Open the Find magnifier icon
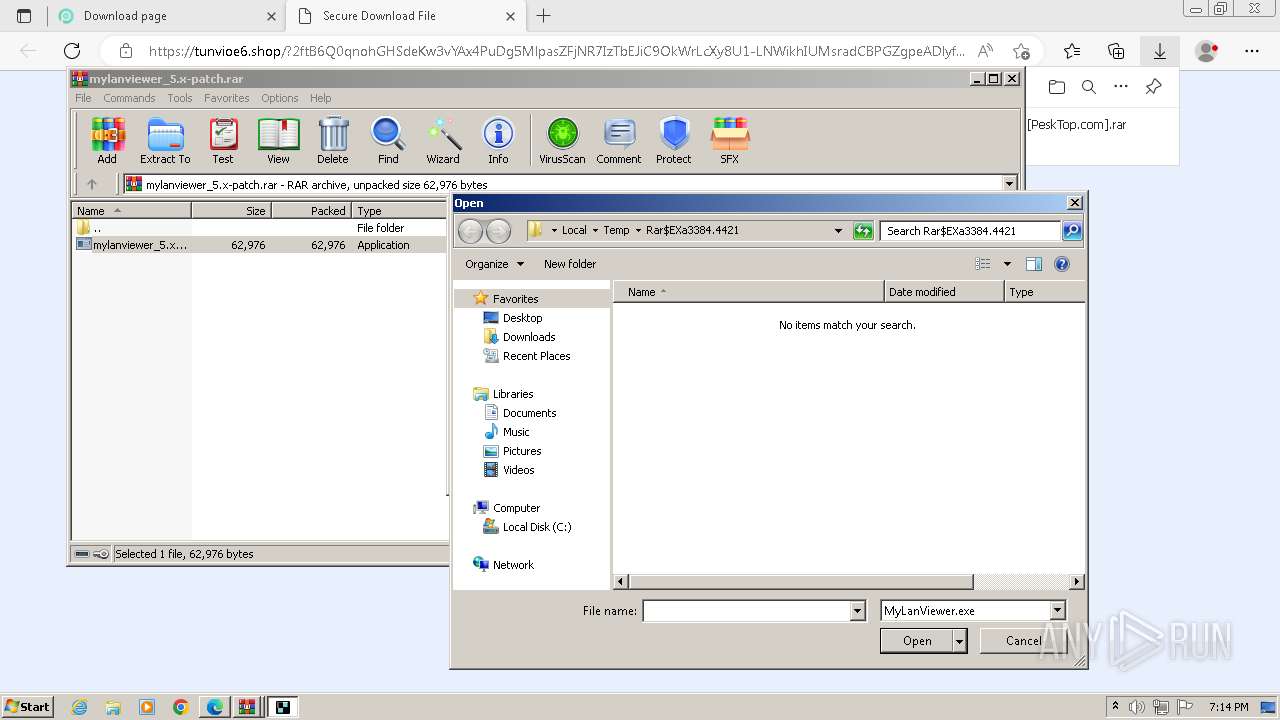Image resolution: width=1280 pixels, height=720 pixels. click(x=388, y=140)
